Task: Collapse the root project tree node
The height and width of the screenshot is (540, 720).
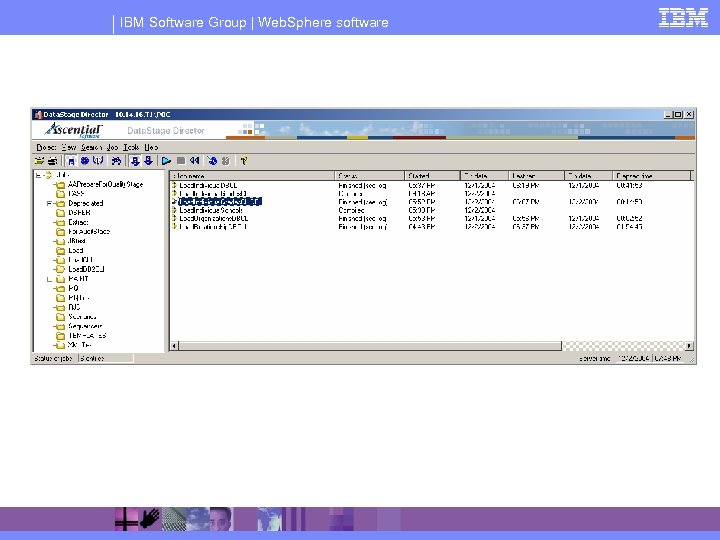Action: [x=39, y=175]
